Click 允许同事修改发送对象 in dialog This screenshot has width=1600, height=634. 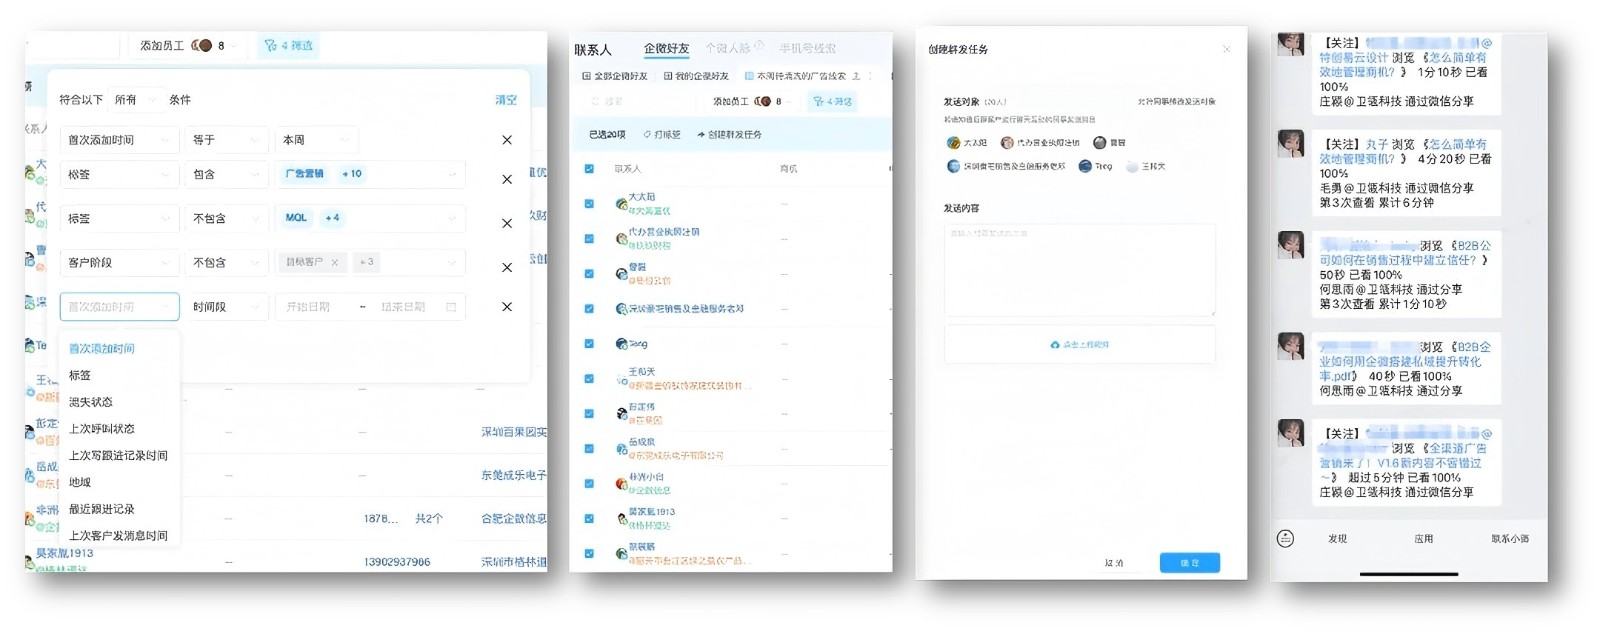click(1176, 102)
